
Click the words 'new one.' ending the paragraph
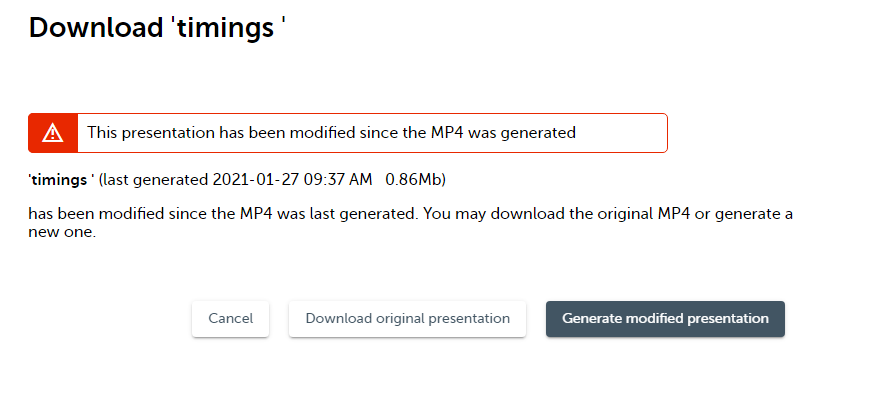click(x=62, y=234)
